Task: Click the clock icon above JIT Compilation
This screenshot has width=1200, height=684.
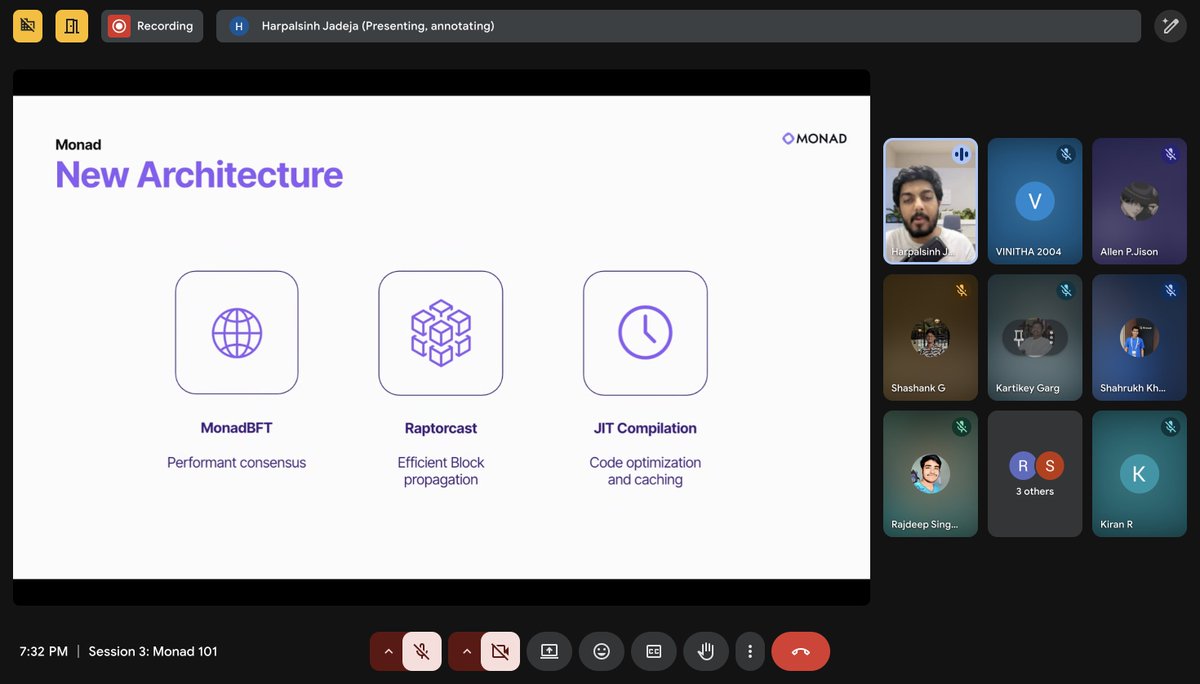Action: click(x=645, y=333)
